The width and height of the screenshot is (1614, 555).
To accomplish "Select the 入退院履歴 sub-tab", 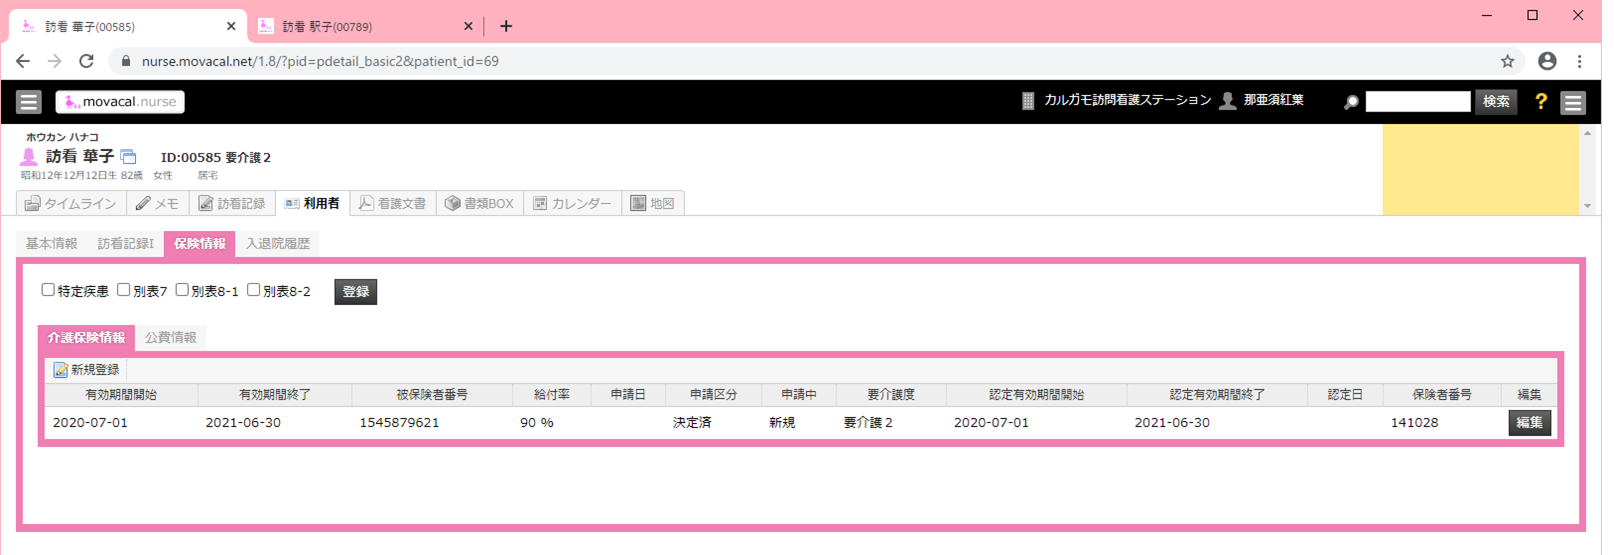I will (277, 244).
